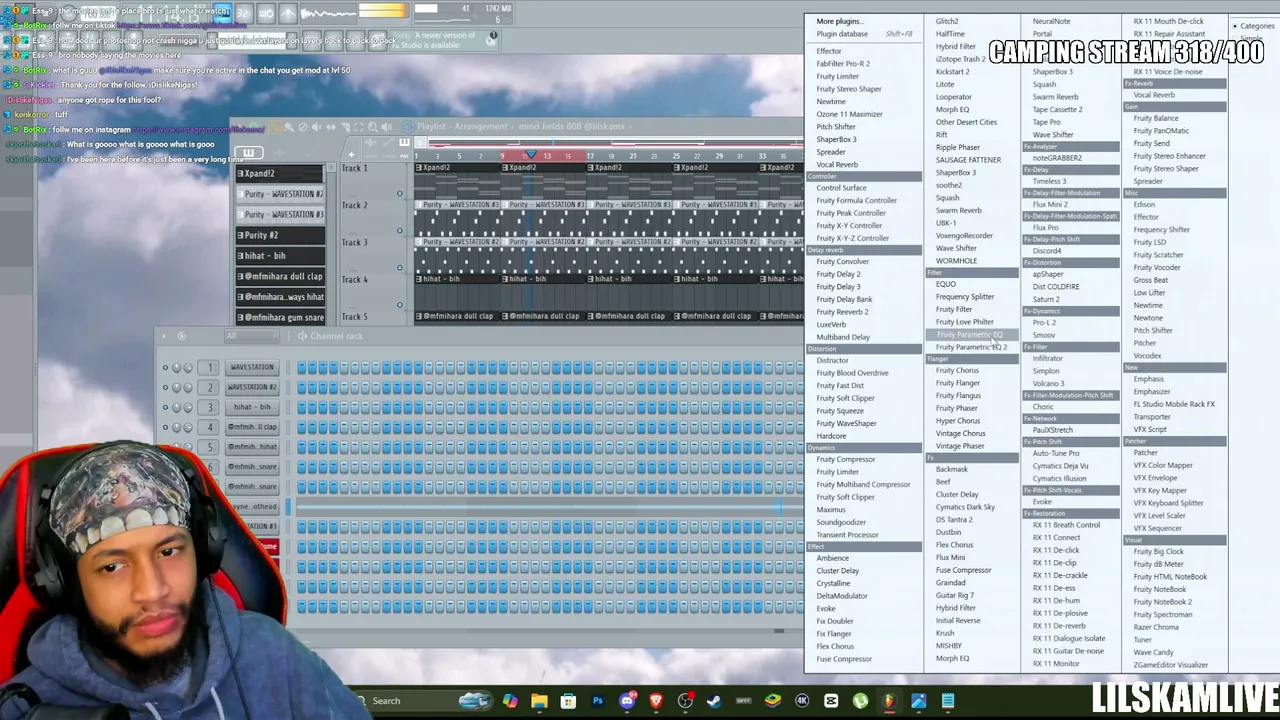Screen dimensions: 1280x720
Task: Add Edison from the Misc section
Action: pos(1144,205)
